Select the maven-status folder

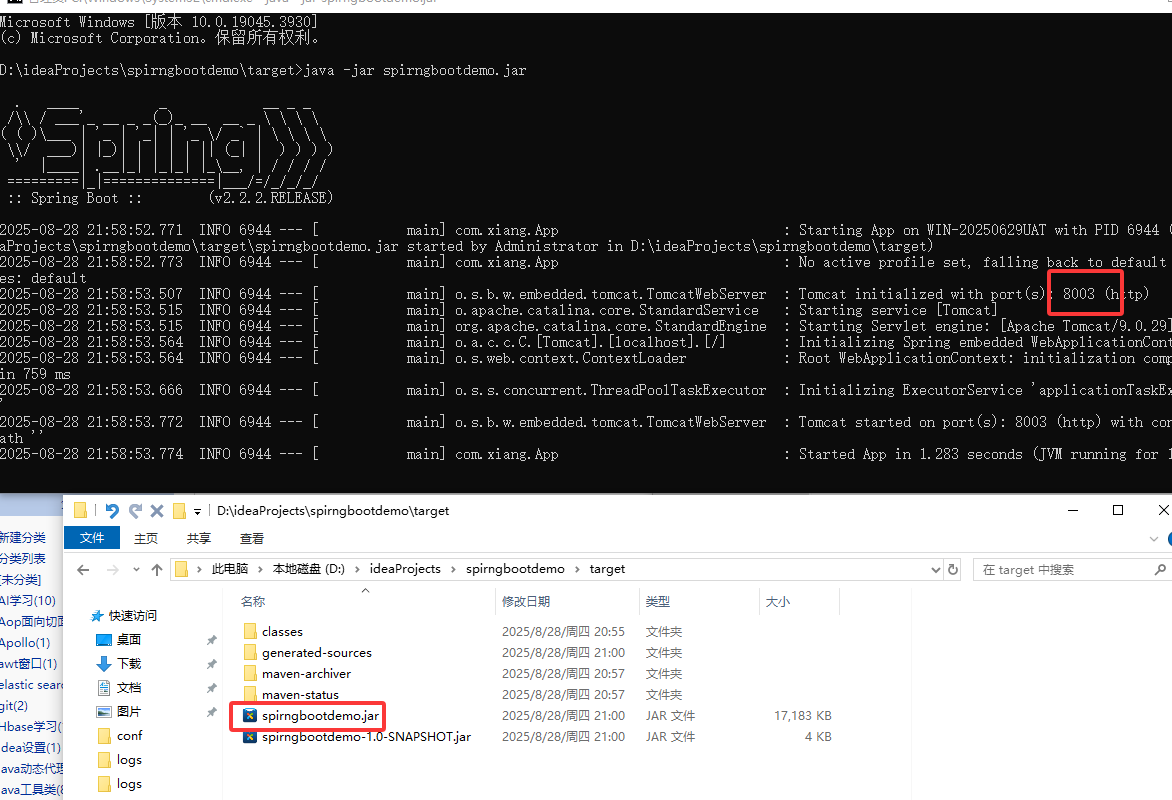click(300, 695)
